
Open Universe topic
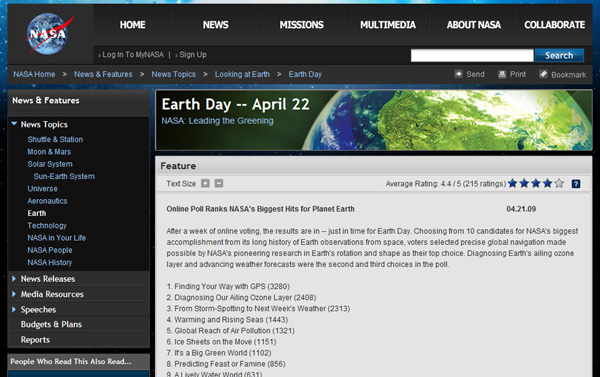click(42, 189)
